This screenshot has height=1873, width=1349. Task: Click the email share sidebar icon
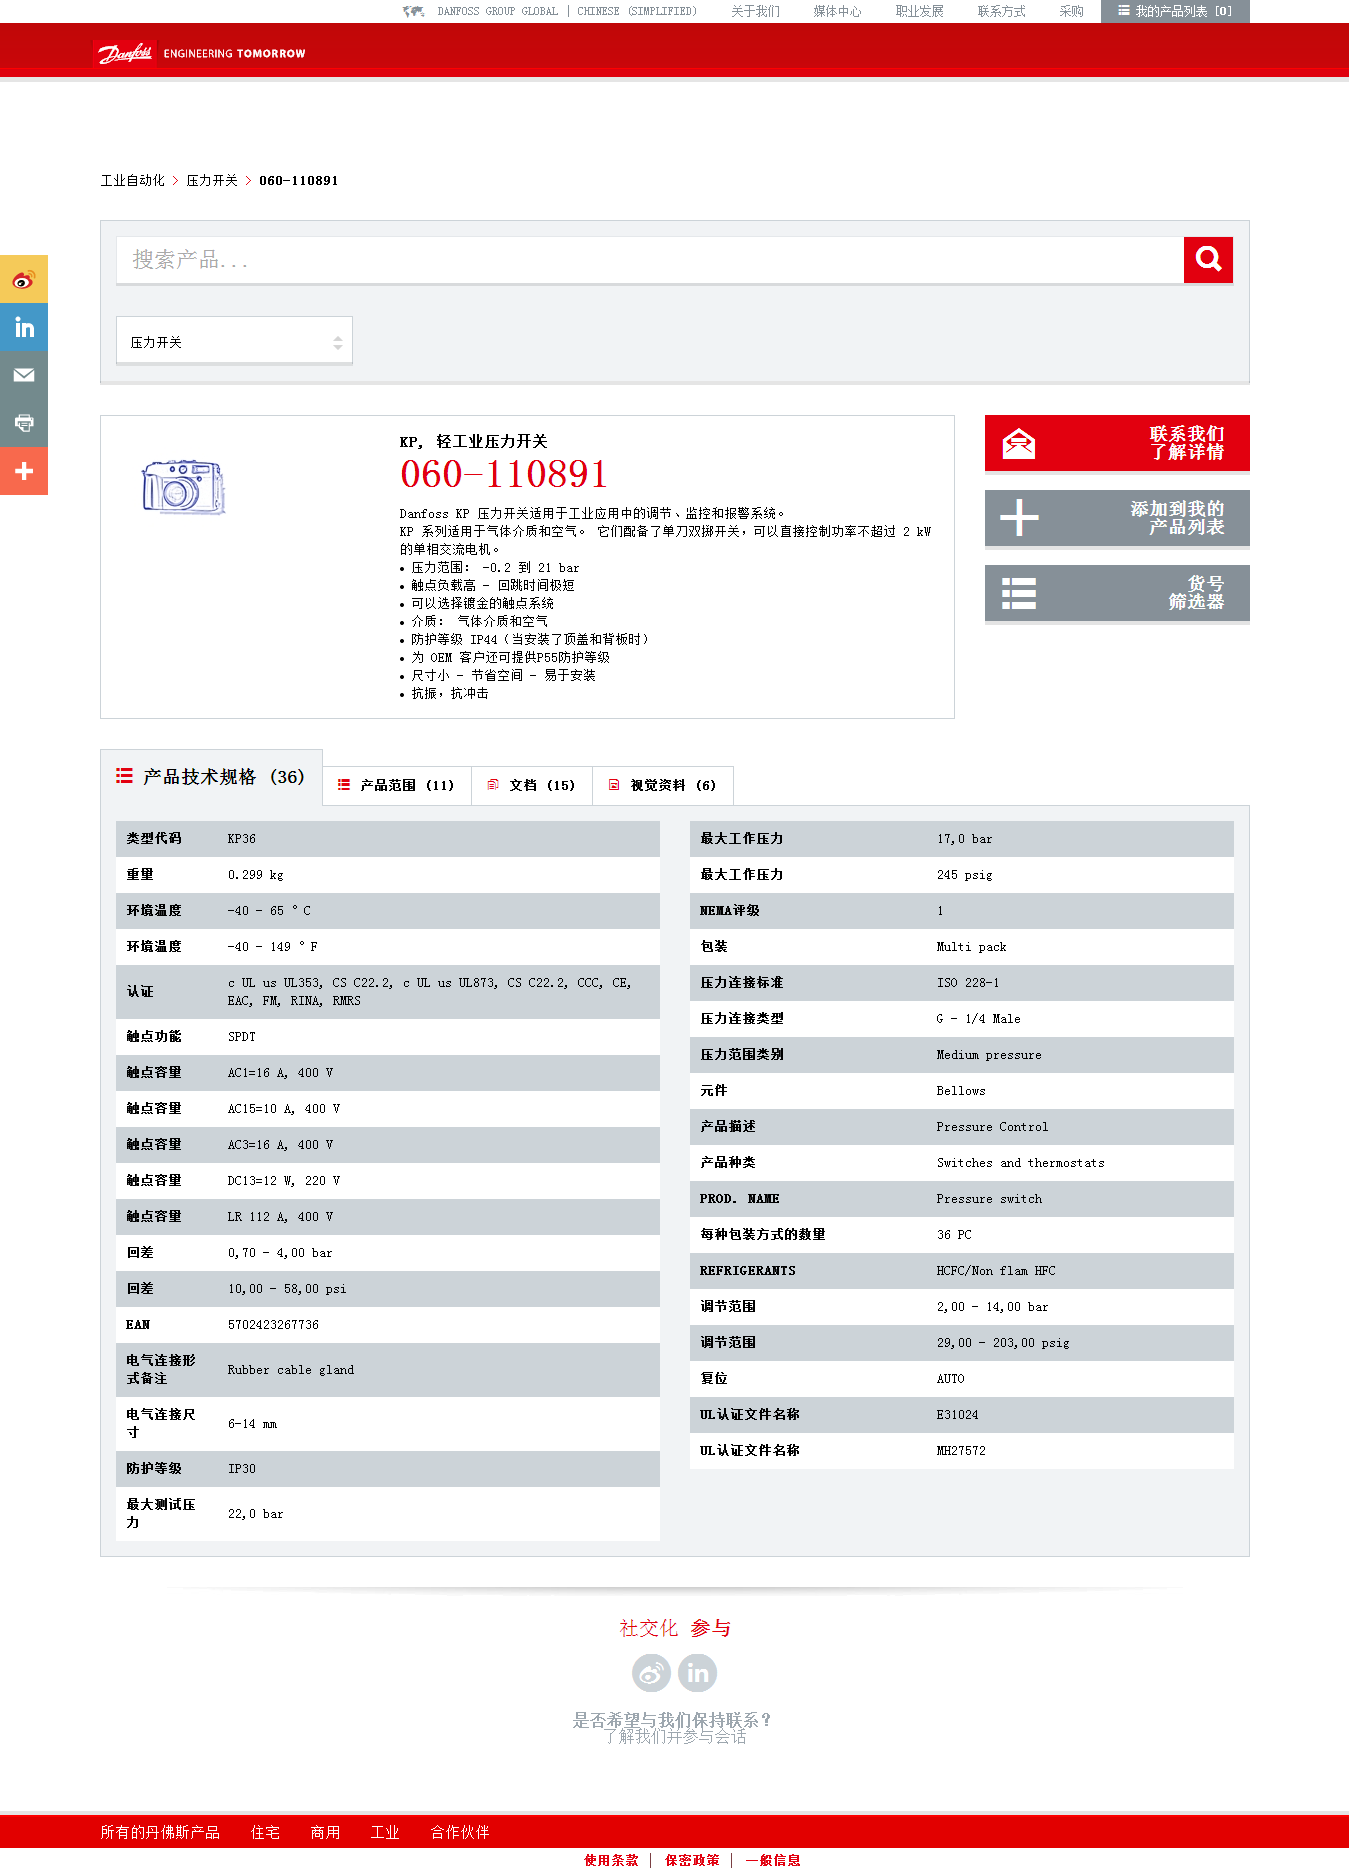point(24,375)
